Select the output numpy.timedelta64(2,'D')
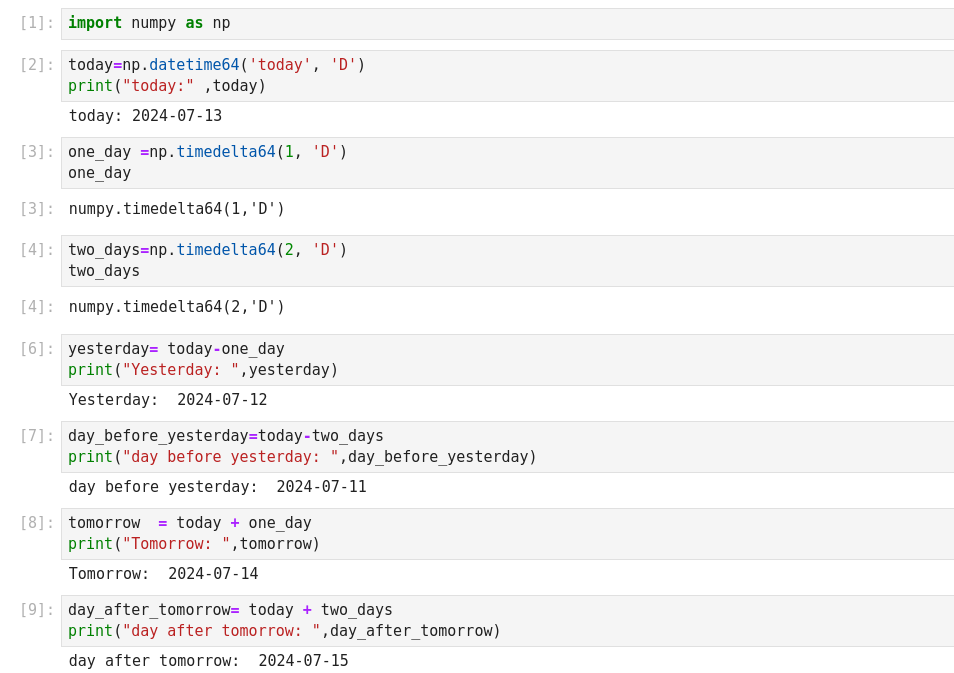The height and width of the screenshot is (673, 954). 177,307
